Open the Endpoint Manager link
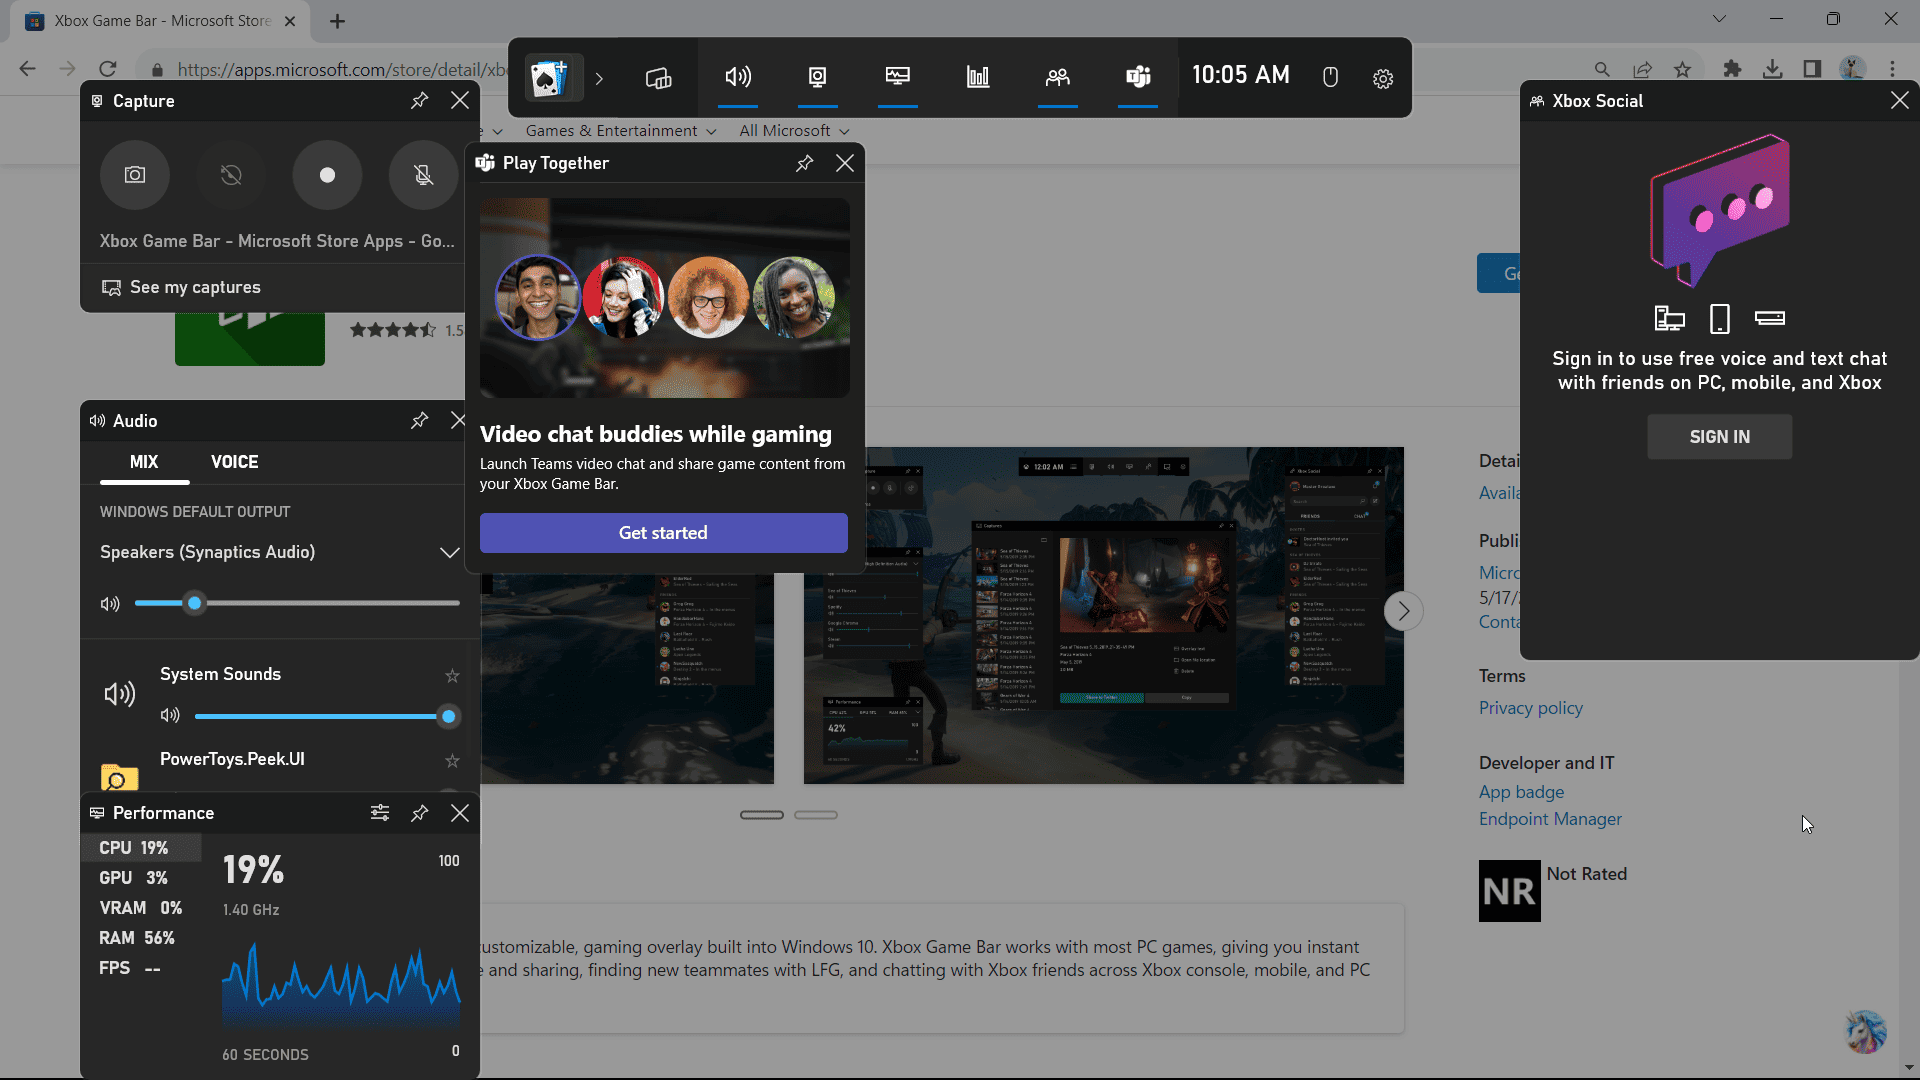This screenshot has width=1920, height=1080. [1550, 819]
